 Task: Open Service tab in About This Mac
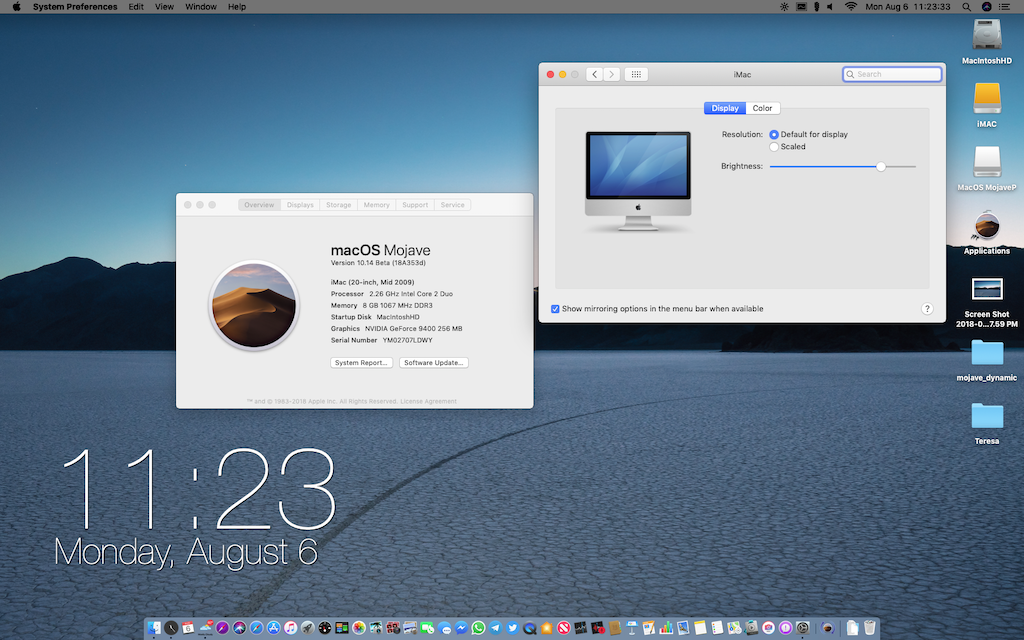[x=453, y=205]
